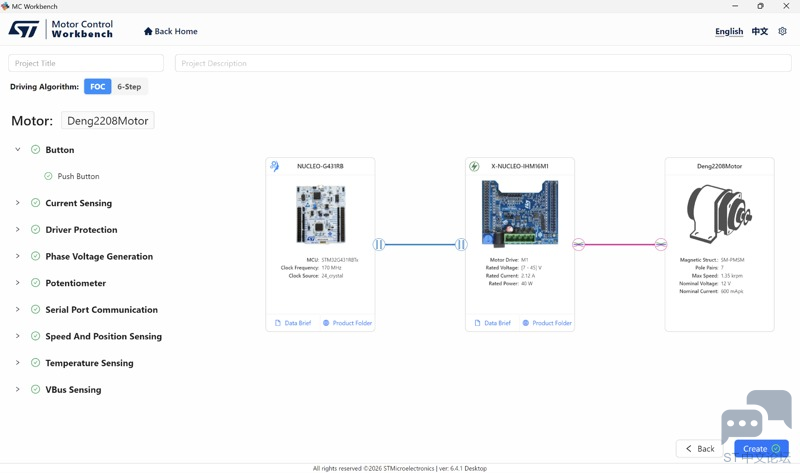Click the MC Workbench title bar app icon
The width and height of the screenshot is (800, 473).
(x=5, y=6)
